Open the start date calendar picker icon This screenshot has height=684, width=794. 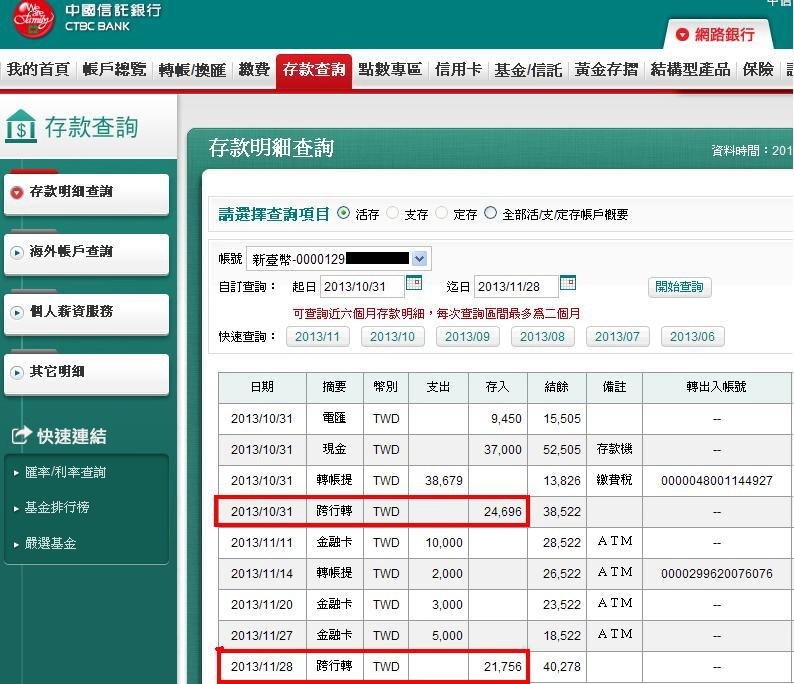[413, 285]
